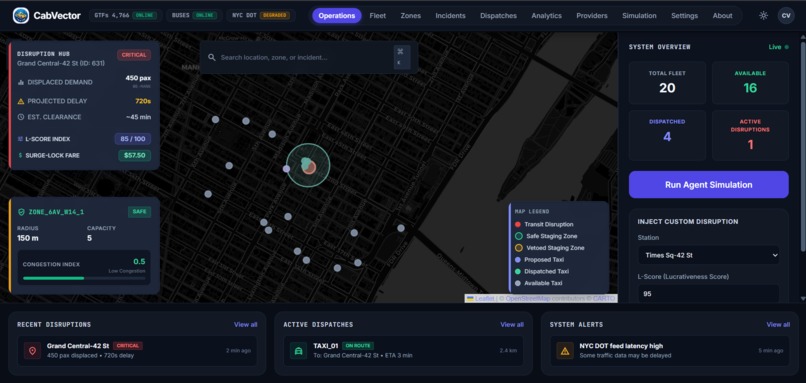Click the Displaced Demand bar-chart icon
Screen dimensions: 806x383
(x=21, y=82)
